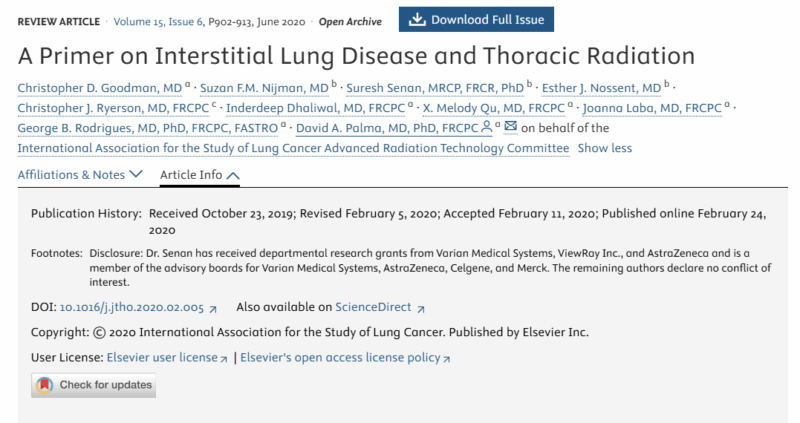Screen dimensions: 800x423
Task: Click the external-link arrow beside the DOI
Action: tap(213, 309)
